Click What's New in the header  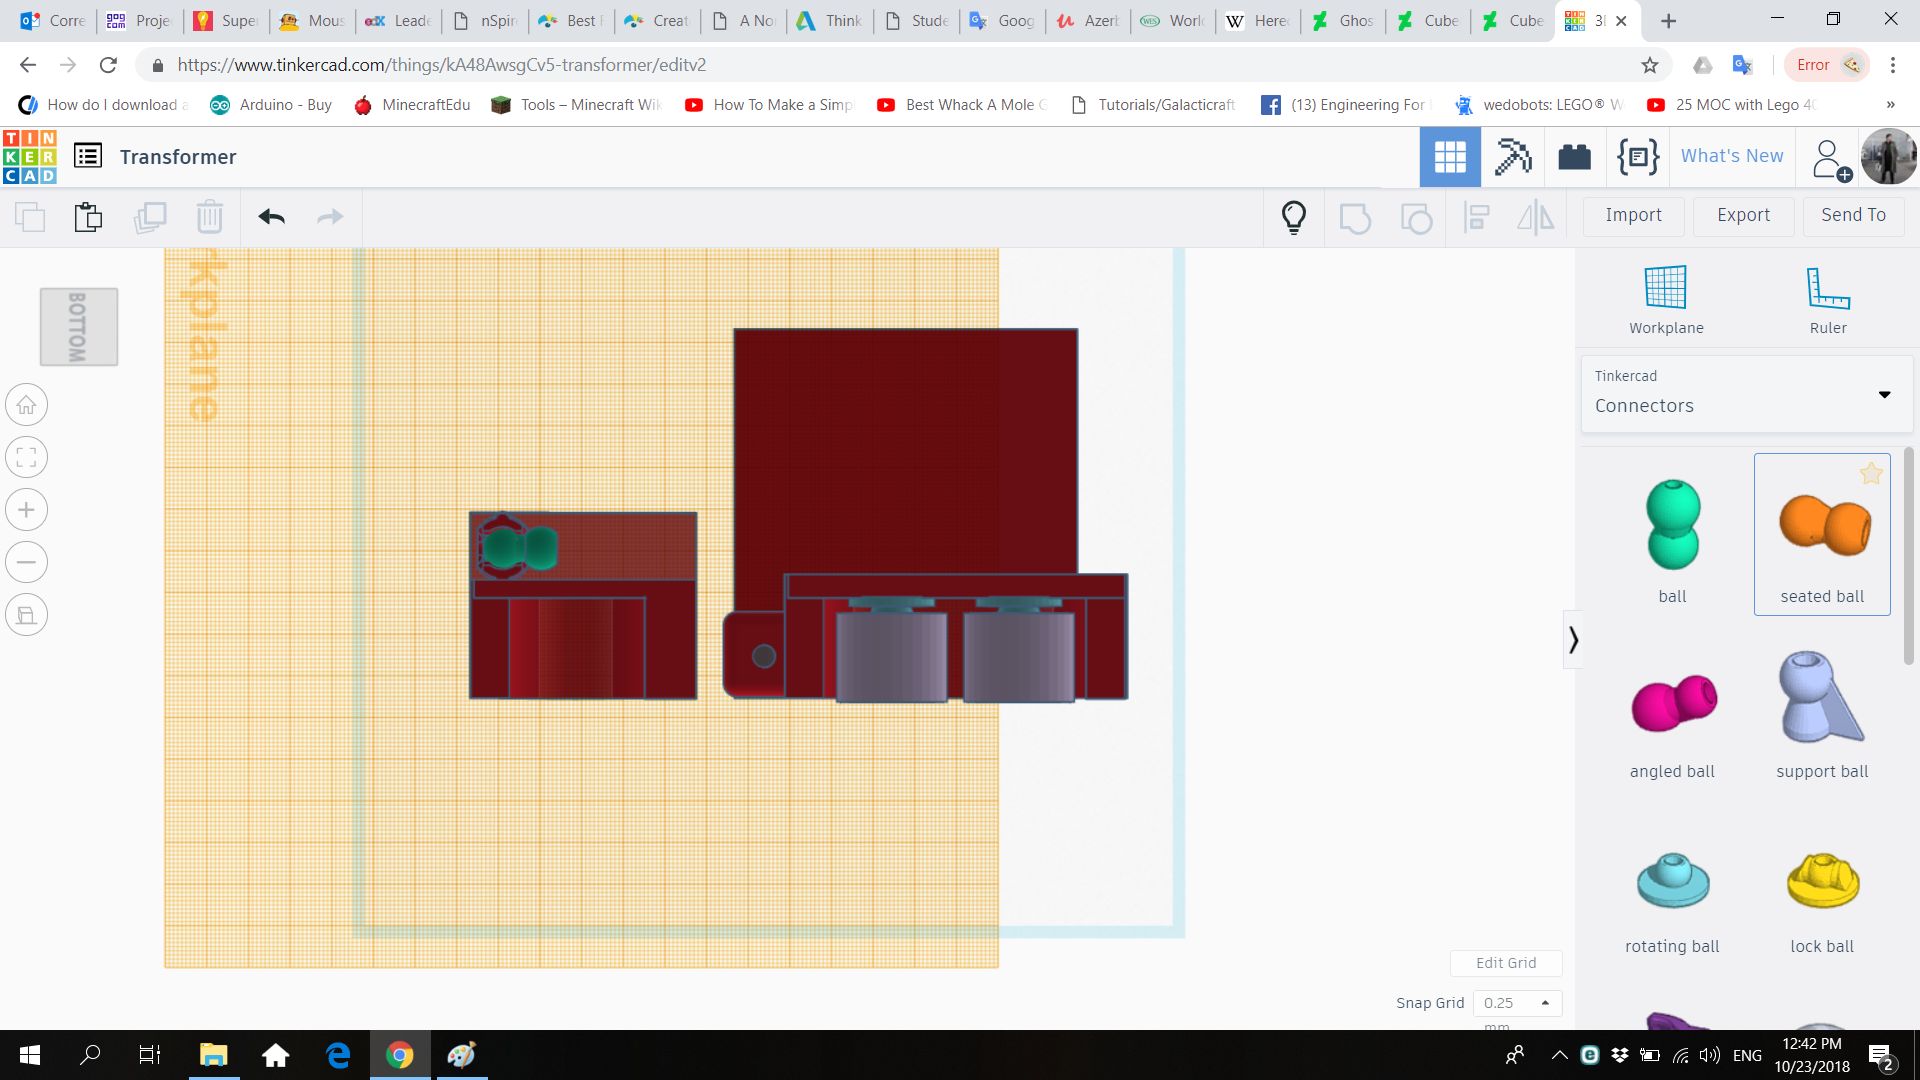(1731, 156)
